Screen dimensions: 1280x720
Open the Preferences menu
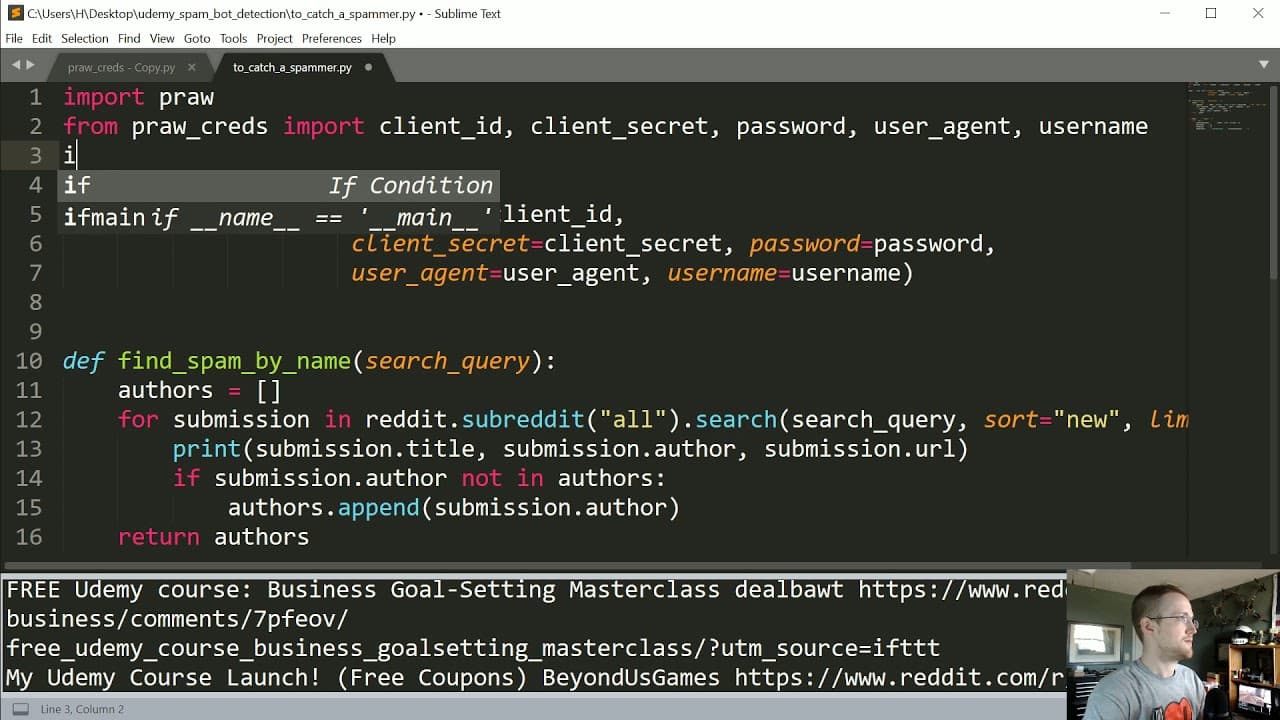pos(331,38)
